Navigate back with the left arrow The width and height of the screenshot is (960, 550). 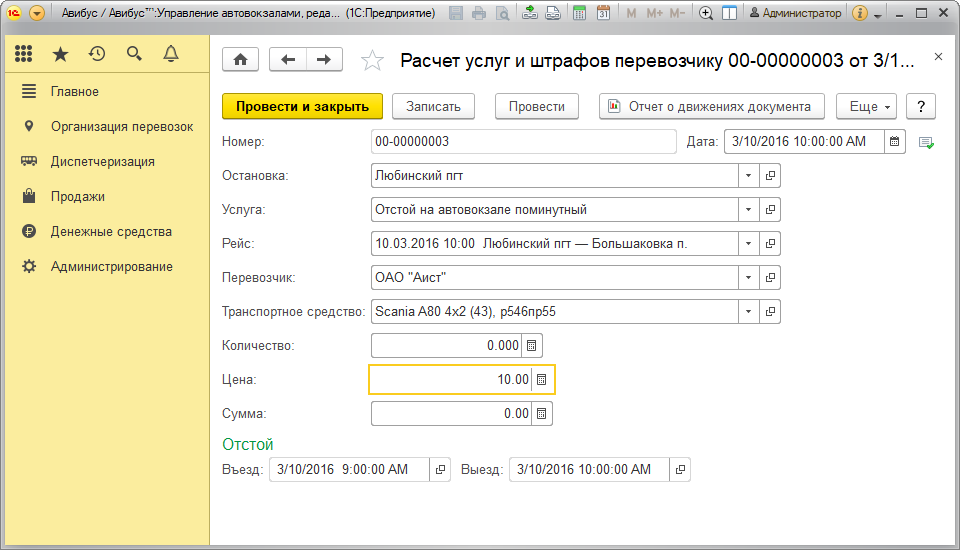pyautogui.click(x=289, y=60)
